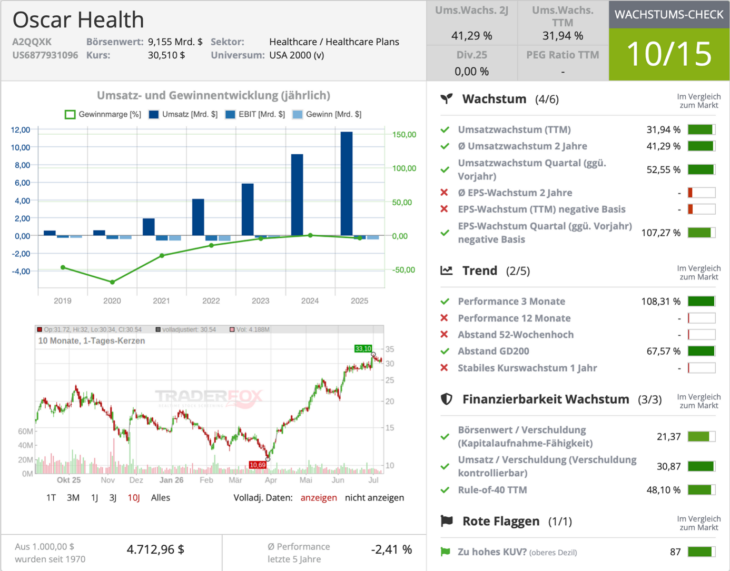Select the 1T chart timeframe
This screenshot has width=730, height=571.
[x=51, y=497]
